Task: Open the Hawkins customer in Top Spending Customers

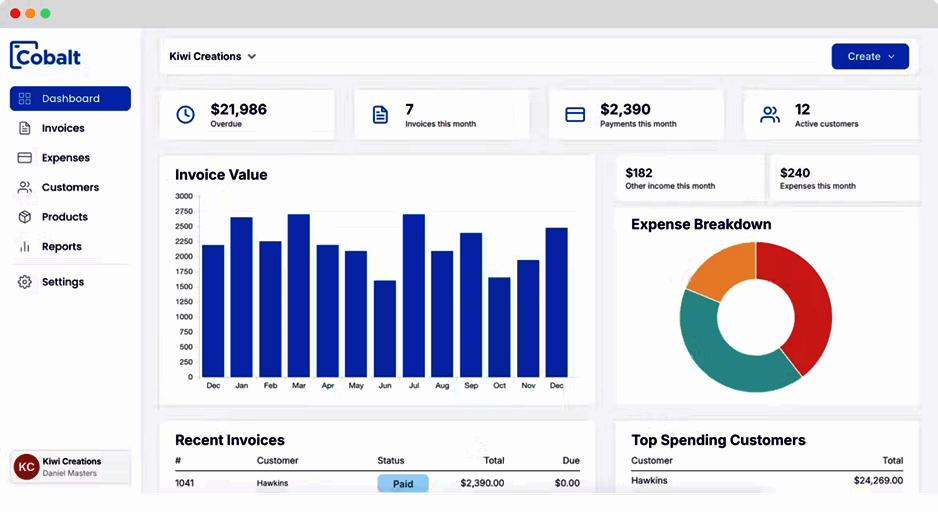Action: point(649,480)
